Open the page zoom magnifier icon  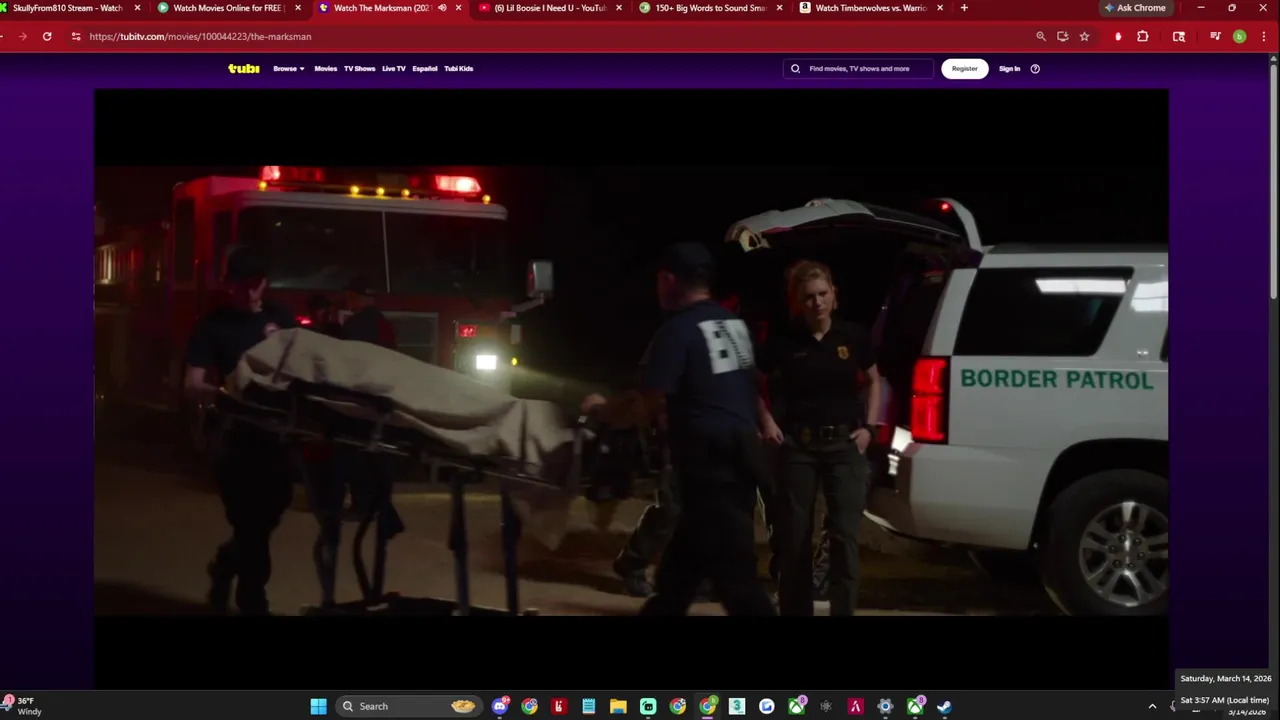(1041, 36)
